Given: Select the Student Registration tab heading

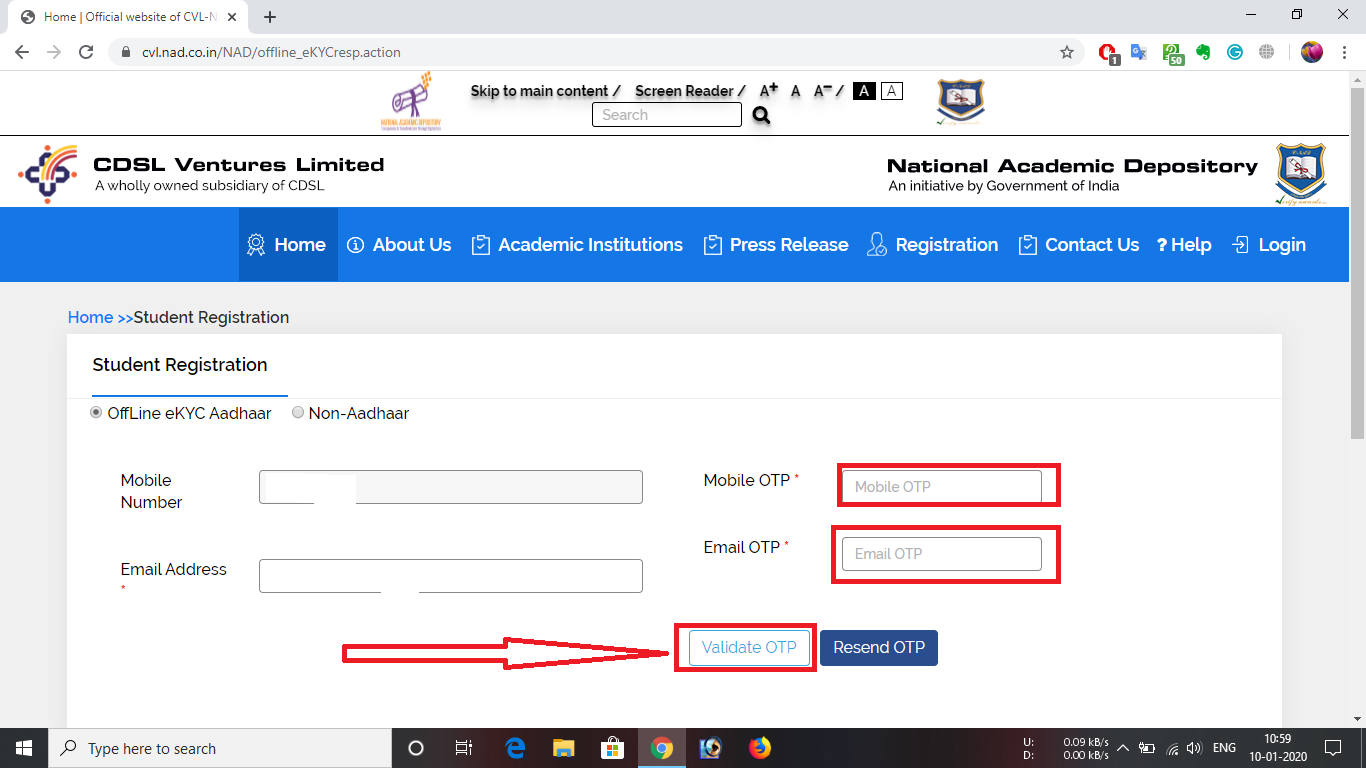Looking at the screenshot, I should click(x=180, y=365).
